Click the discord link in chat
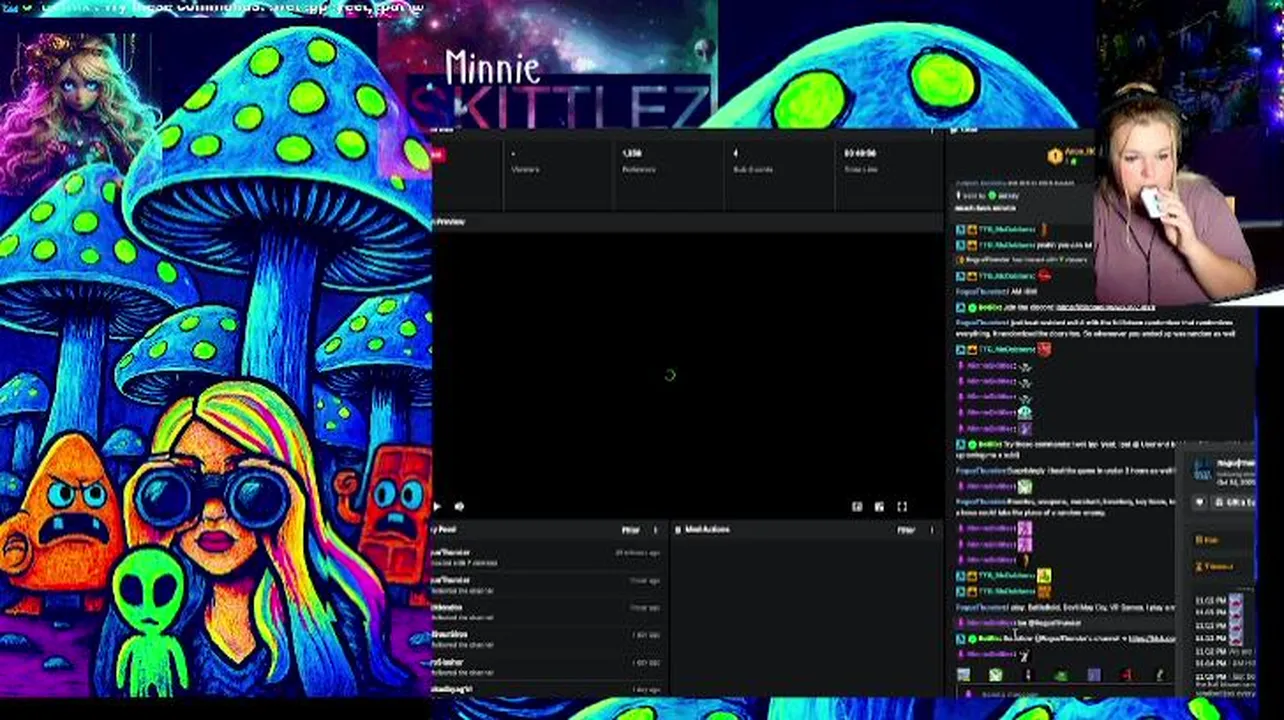 point(1105,307)
